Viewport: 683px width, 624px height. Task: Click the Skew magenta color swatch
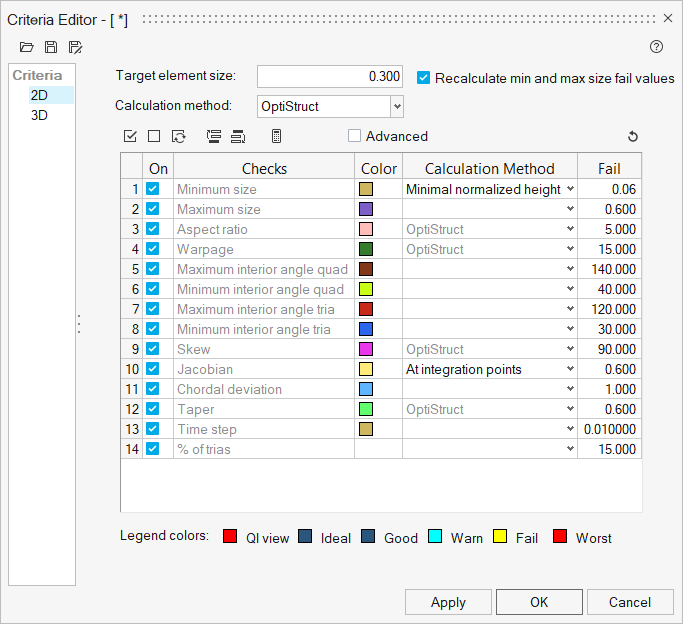366,349
